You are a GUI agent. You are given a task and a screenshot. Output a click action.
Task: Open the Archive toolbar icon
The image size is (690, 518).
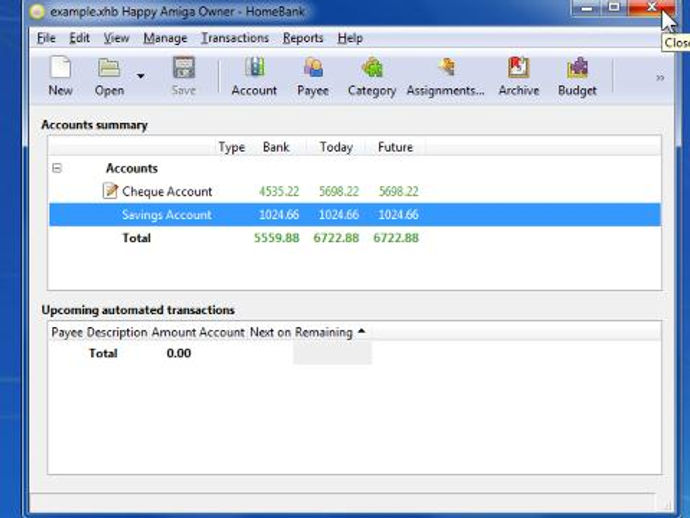[x=519, y=76]
